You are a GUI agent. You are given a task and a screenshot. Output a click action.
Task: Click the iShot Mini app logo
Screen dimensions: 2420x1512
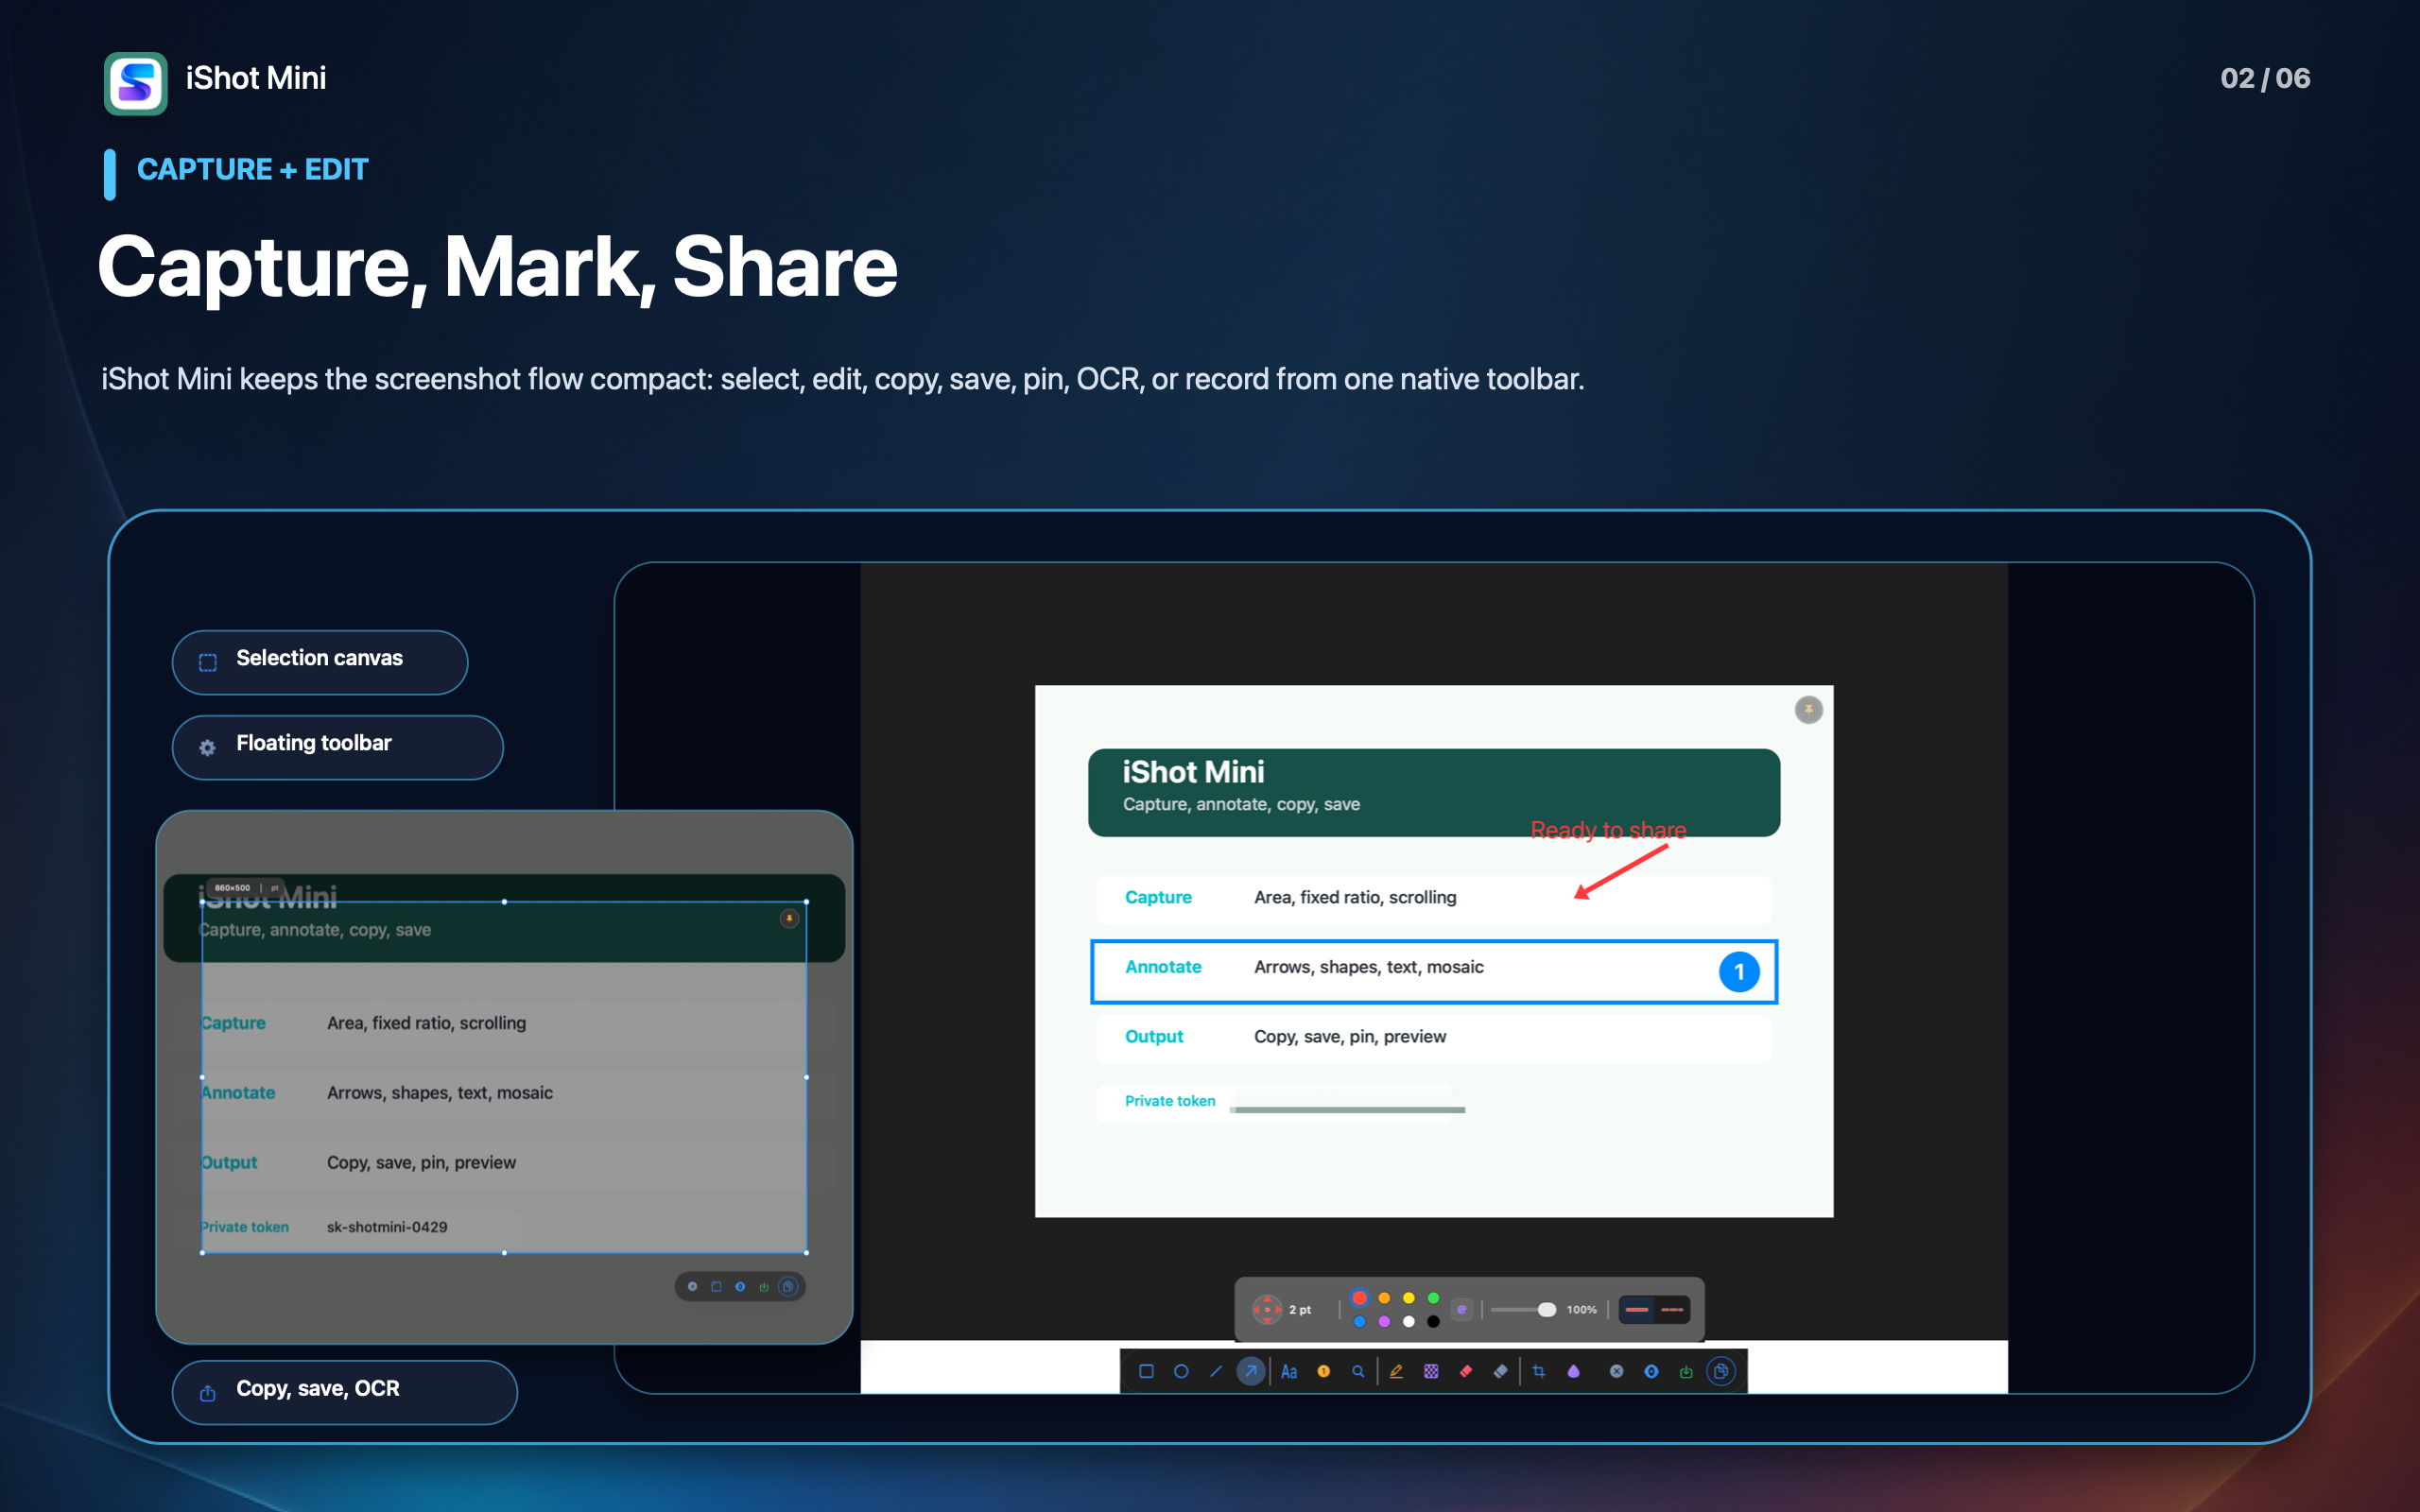[x=136, y=83]
